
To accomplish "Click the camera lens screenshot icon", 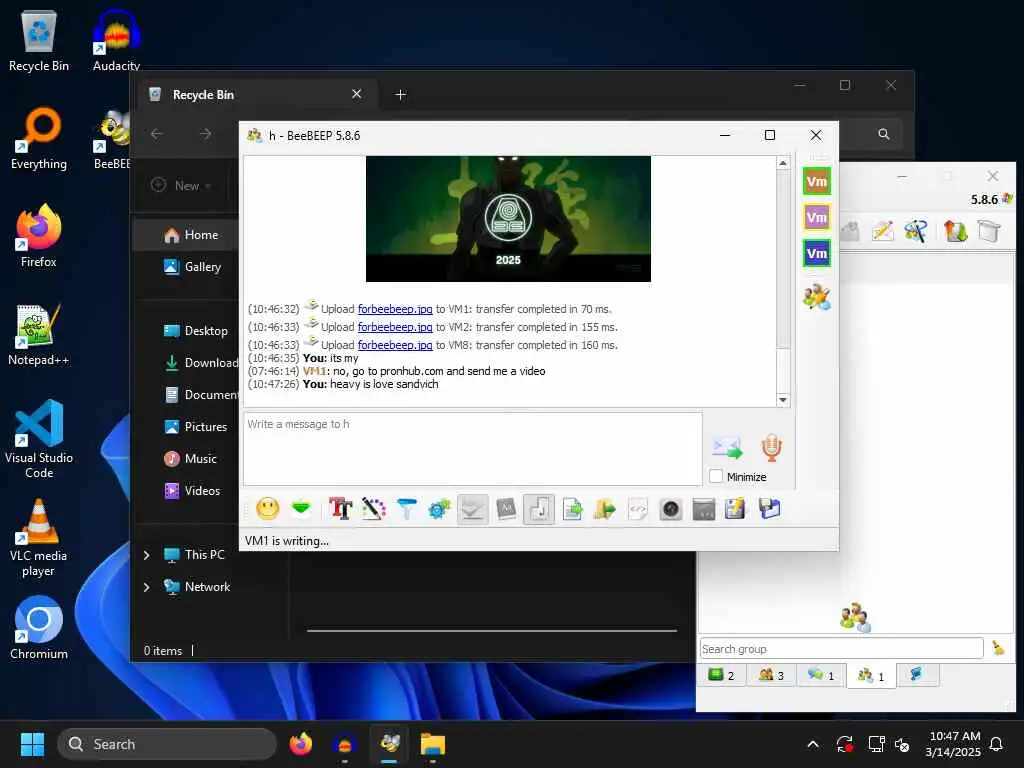I will pyautogui.click(x=671, y=509).
